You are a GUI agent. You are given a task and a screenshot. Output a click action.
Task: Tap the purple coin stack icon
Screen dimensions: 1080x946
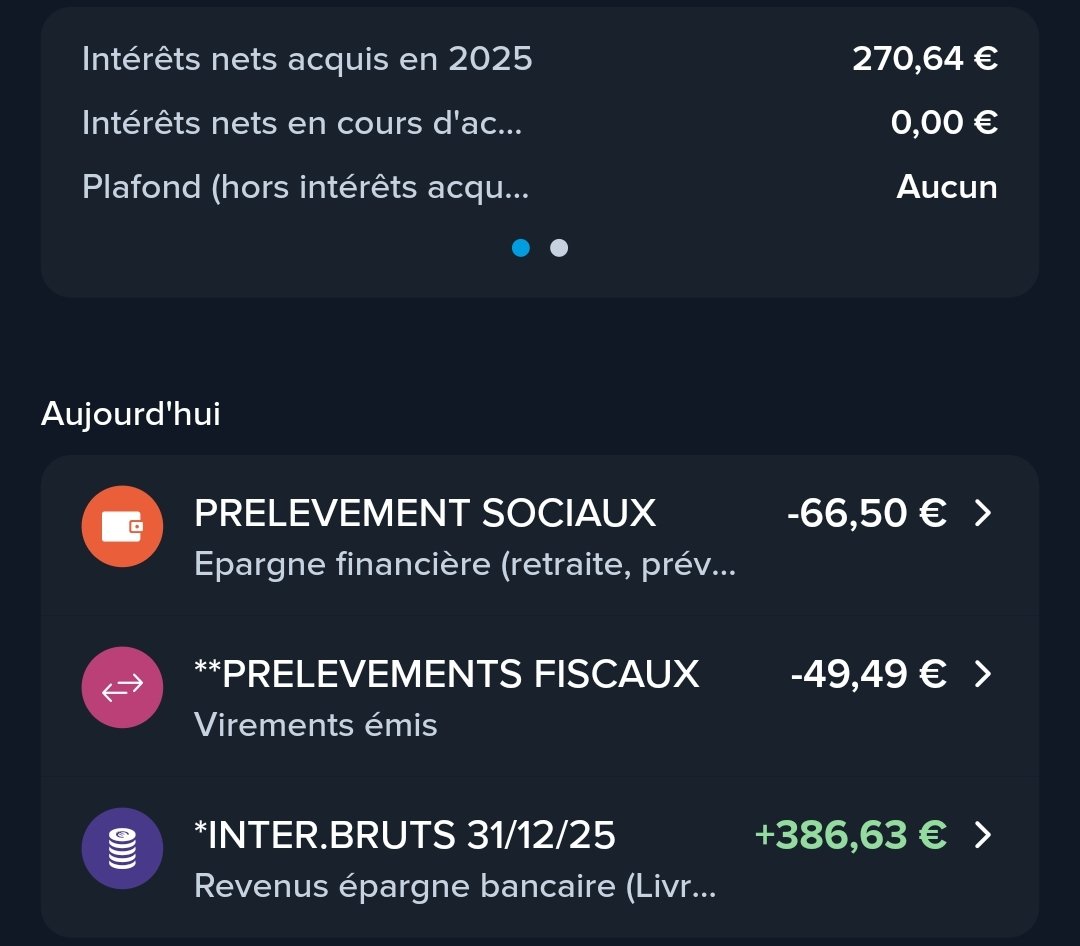coord(122,848)
